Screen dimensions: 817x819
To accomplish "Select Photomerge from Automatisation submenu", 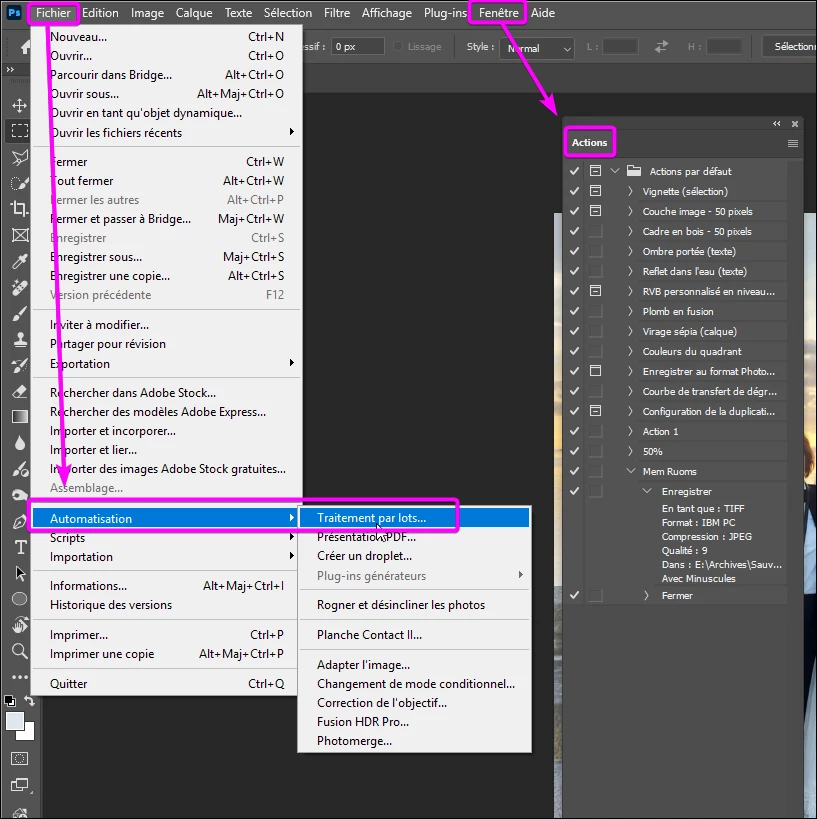I will click(414, 741).
